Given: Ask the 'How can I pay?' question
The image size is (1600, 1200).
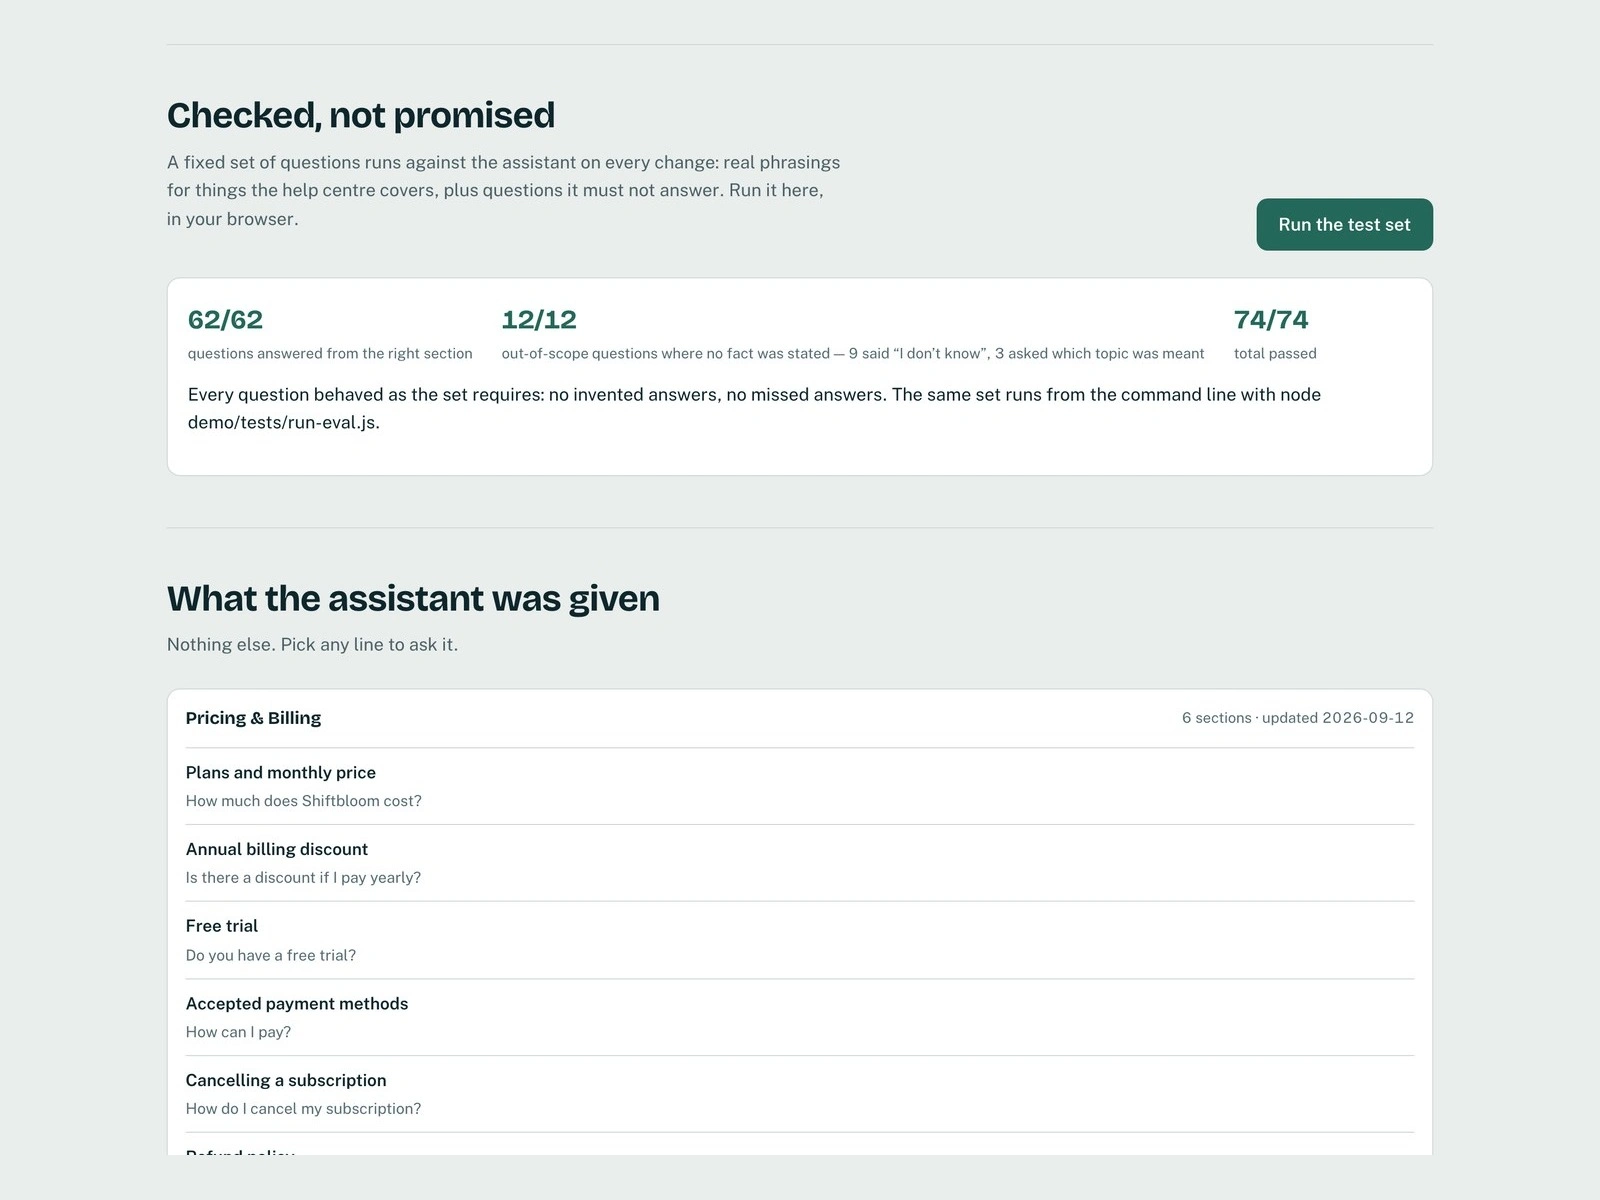Looking at the screenshot, I should (x=238, y=1032).
